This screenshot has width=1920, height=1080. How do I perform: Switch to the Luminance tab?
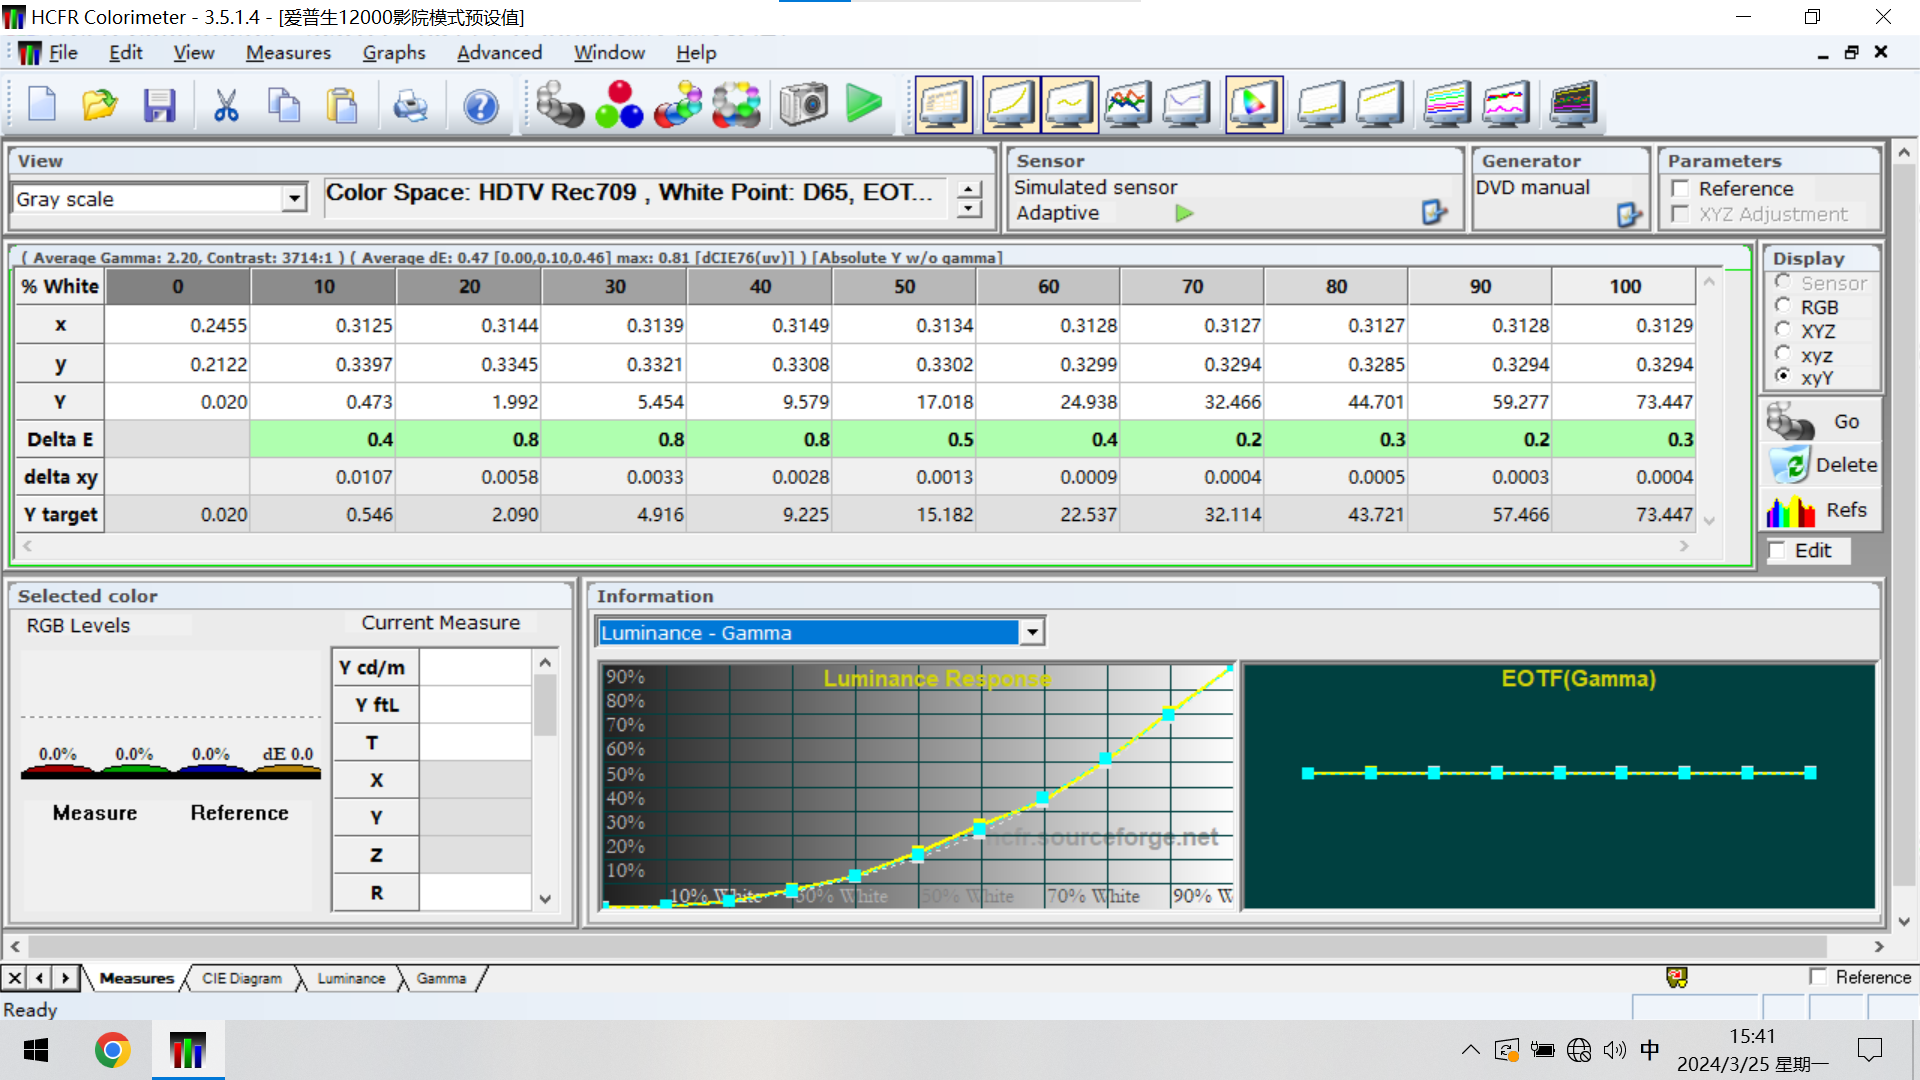click(351, 978)
